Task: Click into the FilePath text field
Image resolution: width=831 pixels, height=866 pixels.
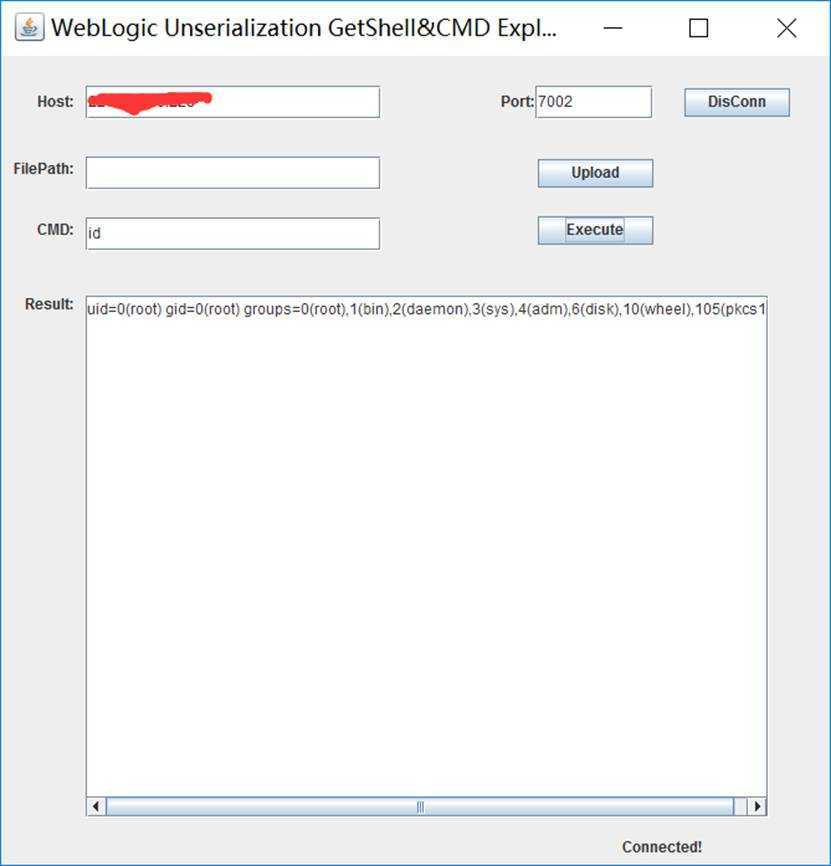Action: pyautogui.click(x=232, y=173)
